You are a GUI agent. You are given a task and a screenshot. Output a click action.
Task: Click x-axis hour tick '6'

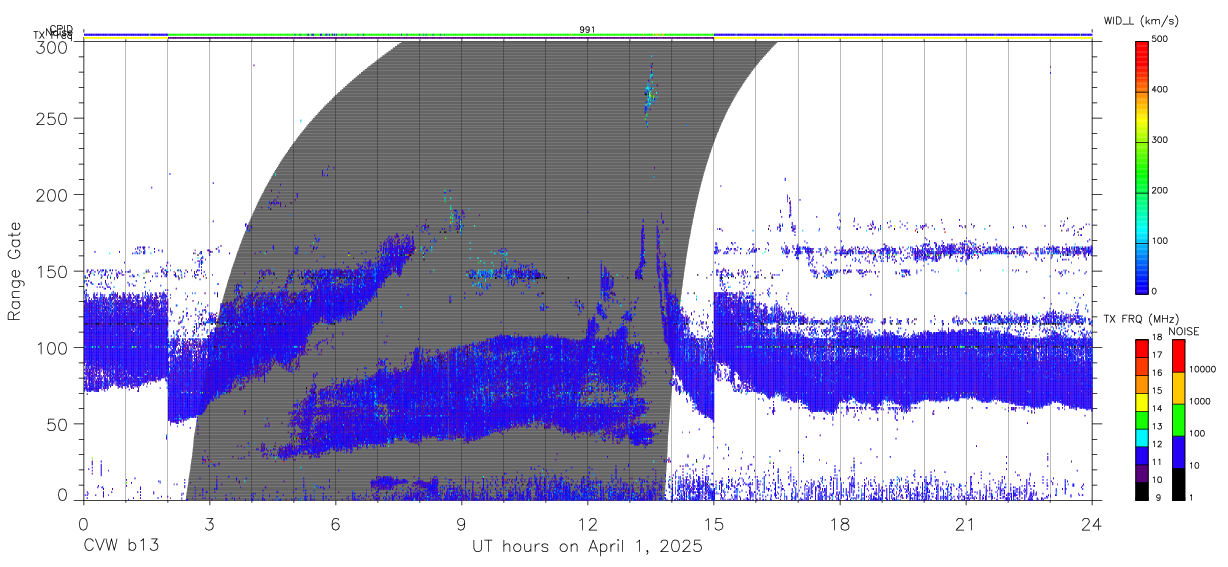click(335, 523)
